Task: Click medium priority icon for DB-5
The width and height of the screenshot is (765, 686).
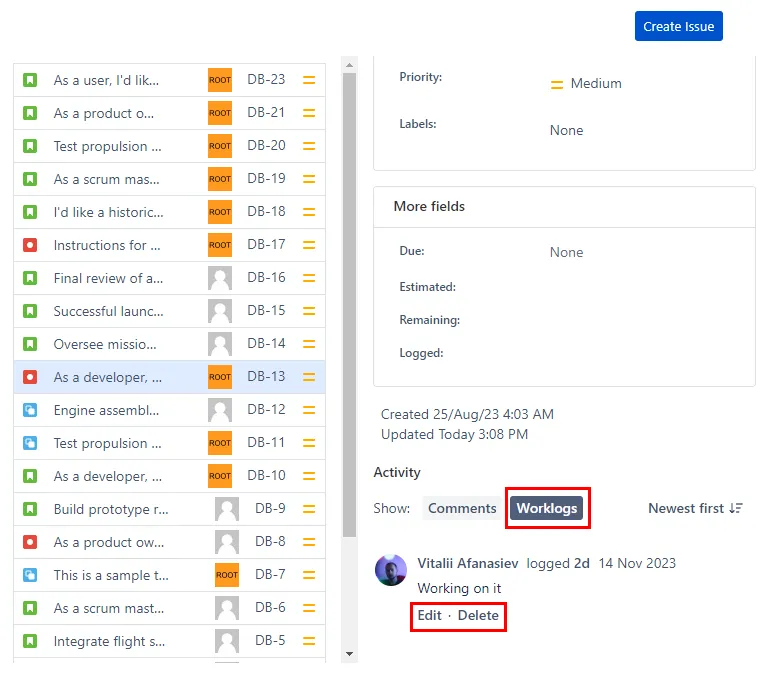Action: tap(309, 641)
